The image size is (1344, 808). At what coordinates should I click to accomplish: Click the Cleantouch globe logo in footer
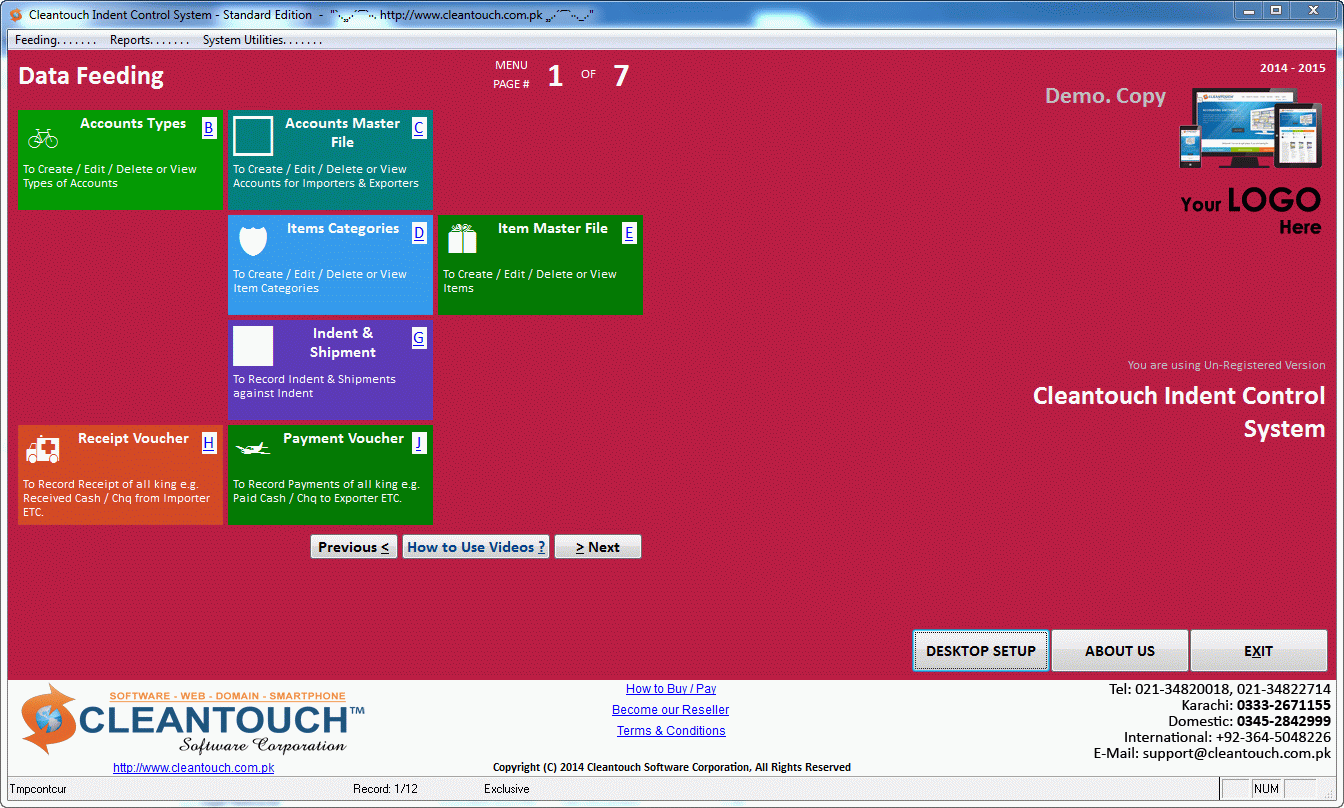[50, 717]
